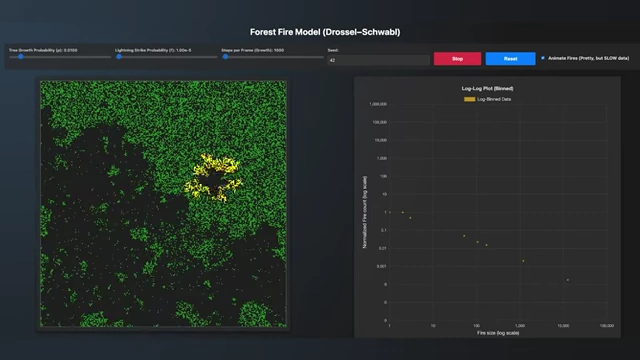Click the 100,000 x-axis tick label
The image size is (640, 360).
[x=607, y=326]
